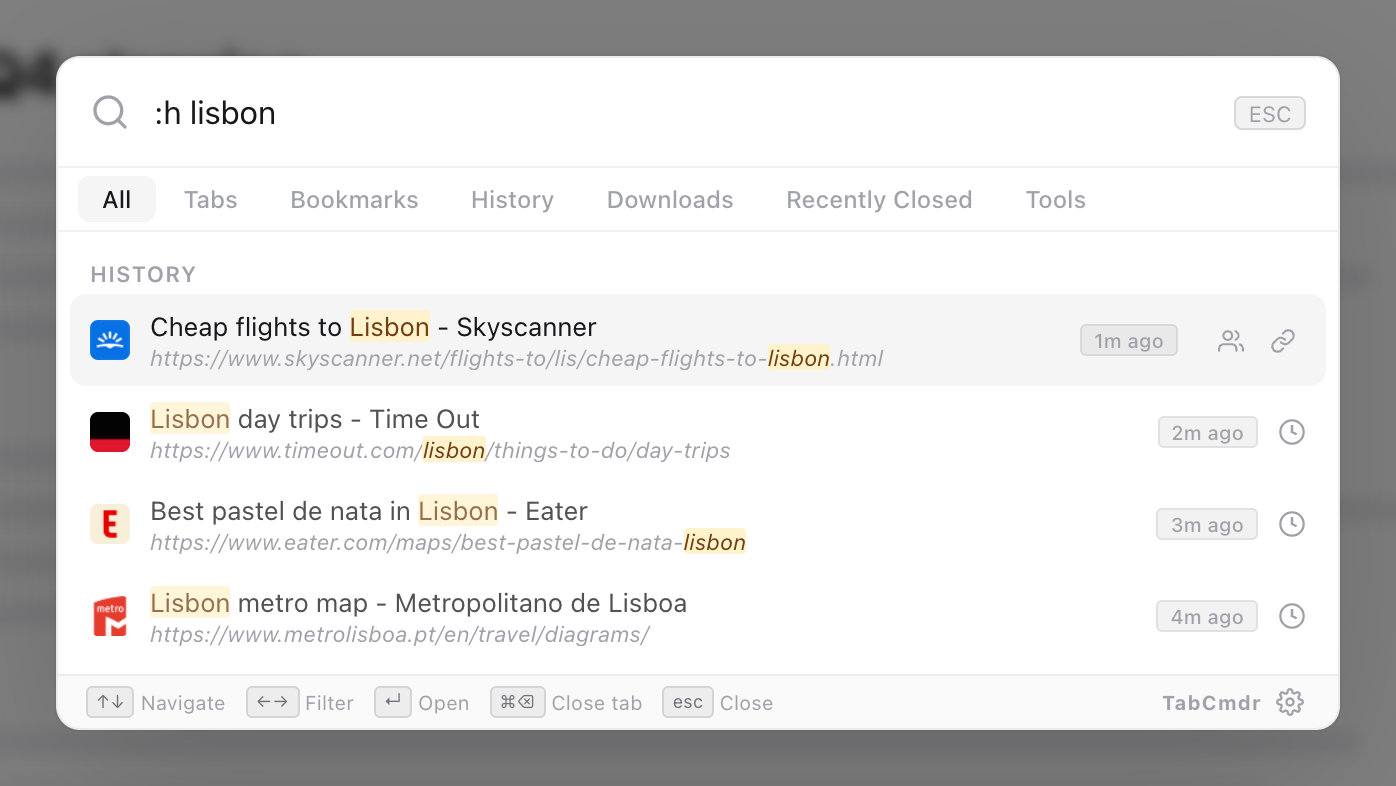Open the History tab

[512, 199]
